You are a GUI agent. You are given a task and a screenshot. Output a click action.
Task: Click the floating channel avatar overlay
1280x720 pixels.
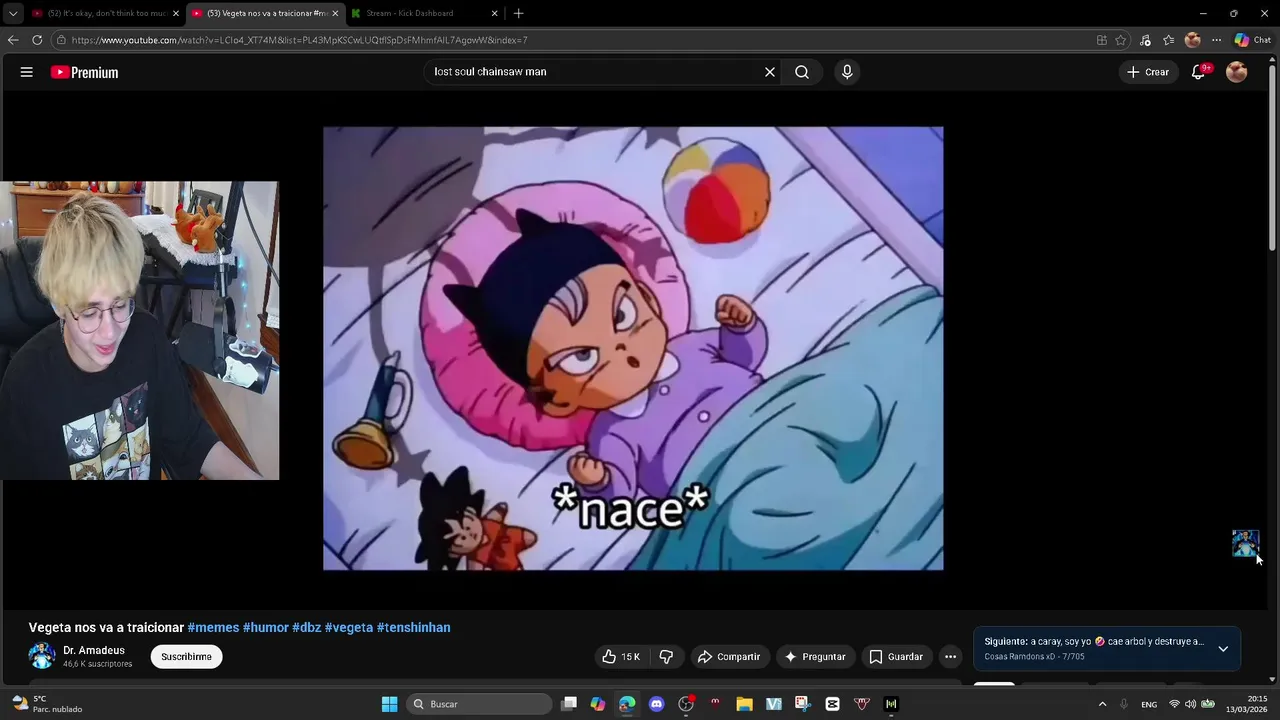click(x=1245, y=543)
